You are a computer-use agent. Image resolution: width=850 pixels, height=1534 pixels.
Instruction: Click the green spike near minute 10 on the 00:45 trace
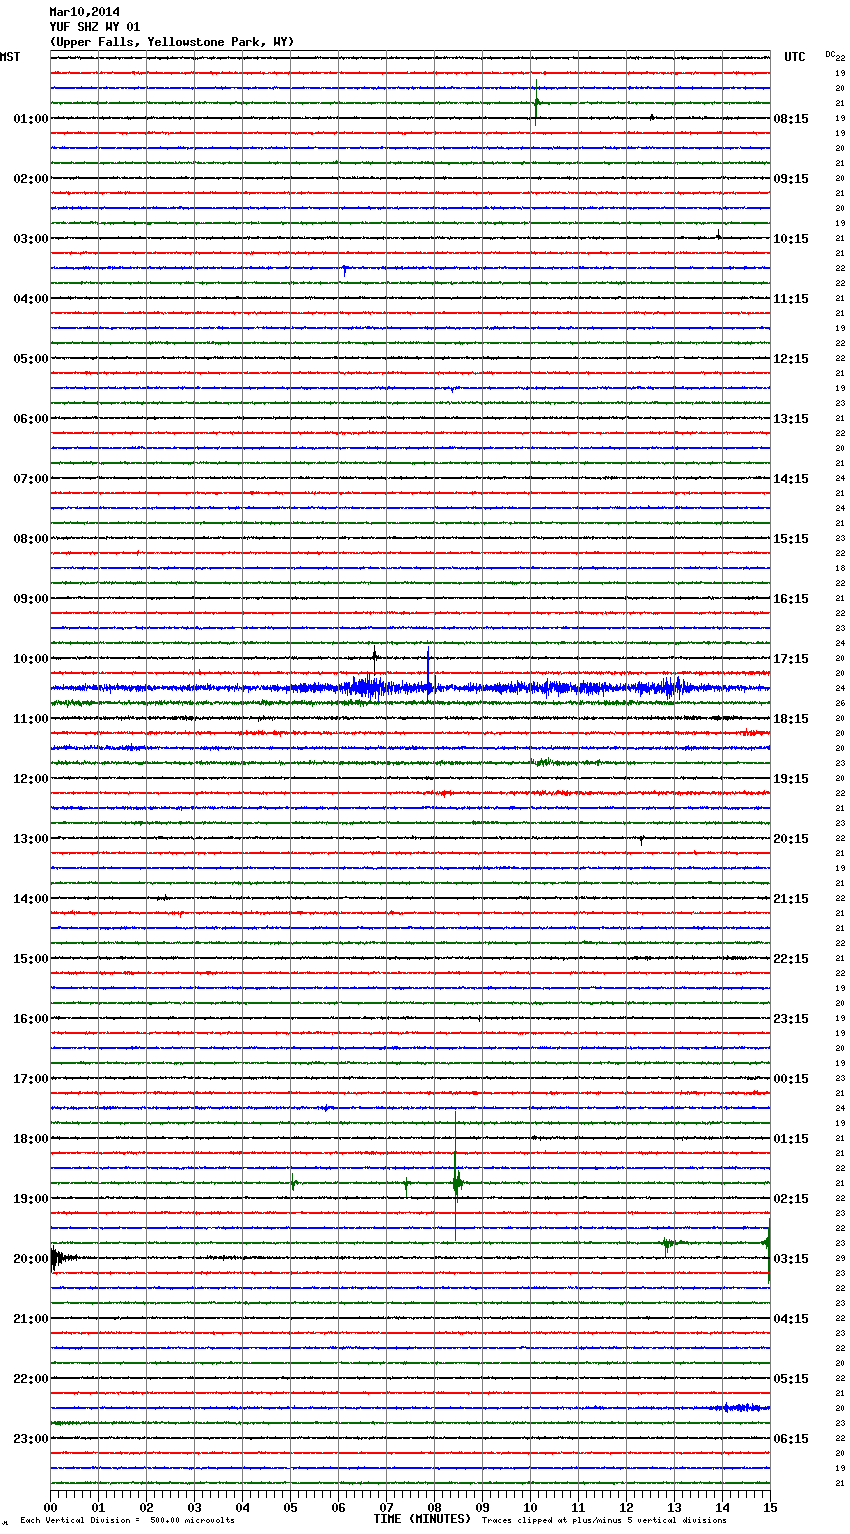tap(536, 102)
